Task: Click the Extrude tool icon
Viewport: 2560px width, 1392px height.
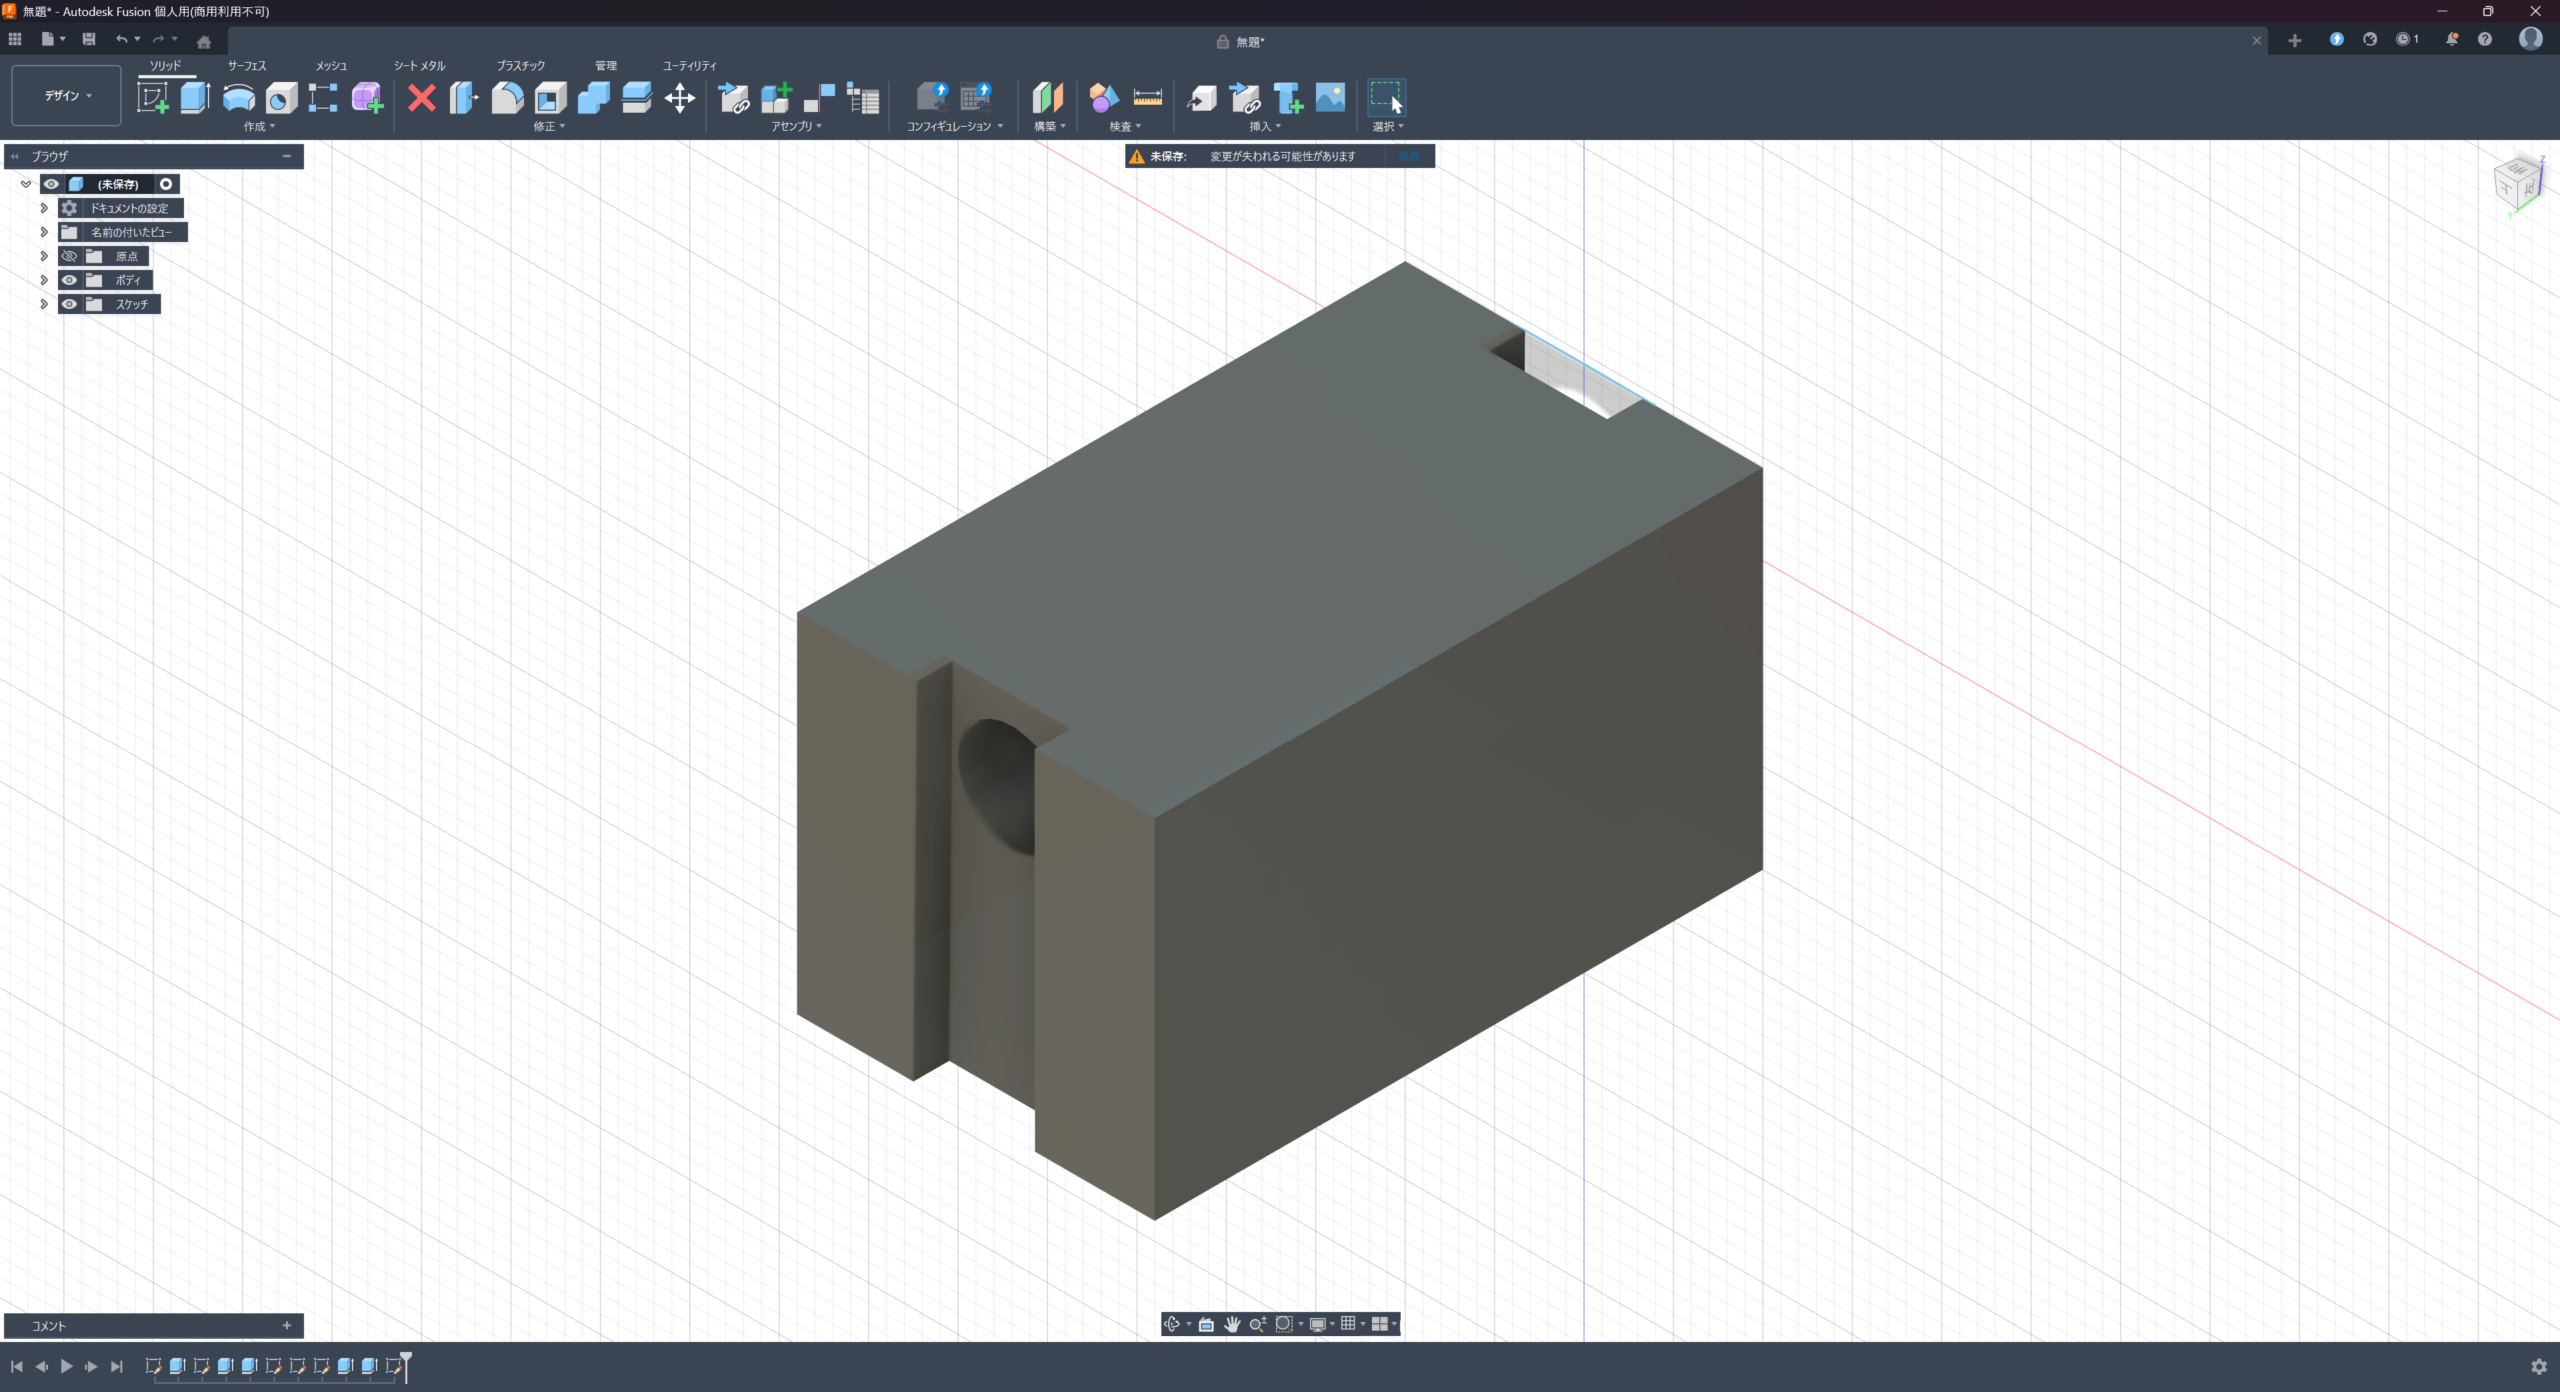Action: click(195, 98)
